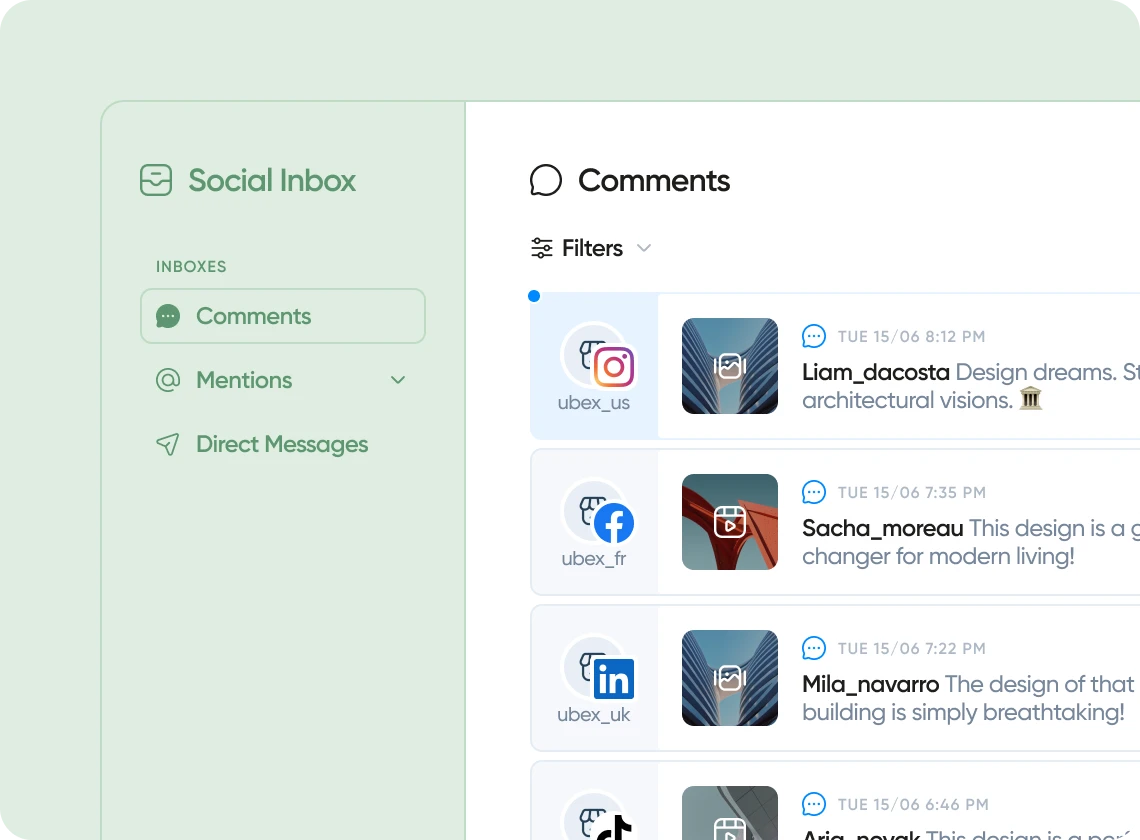The image size is (1140, 840).
Task: Select the ubex_uk account label
Action: click(593, 715)
